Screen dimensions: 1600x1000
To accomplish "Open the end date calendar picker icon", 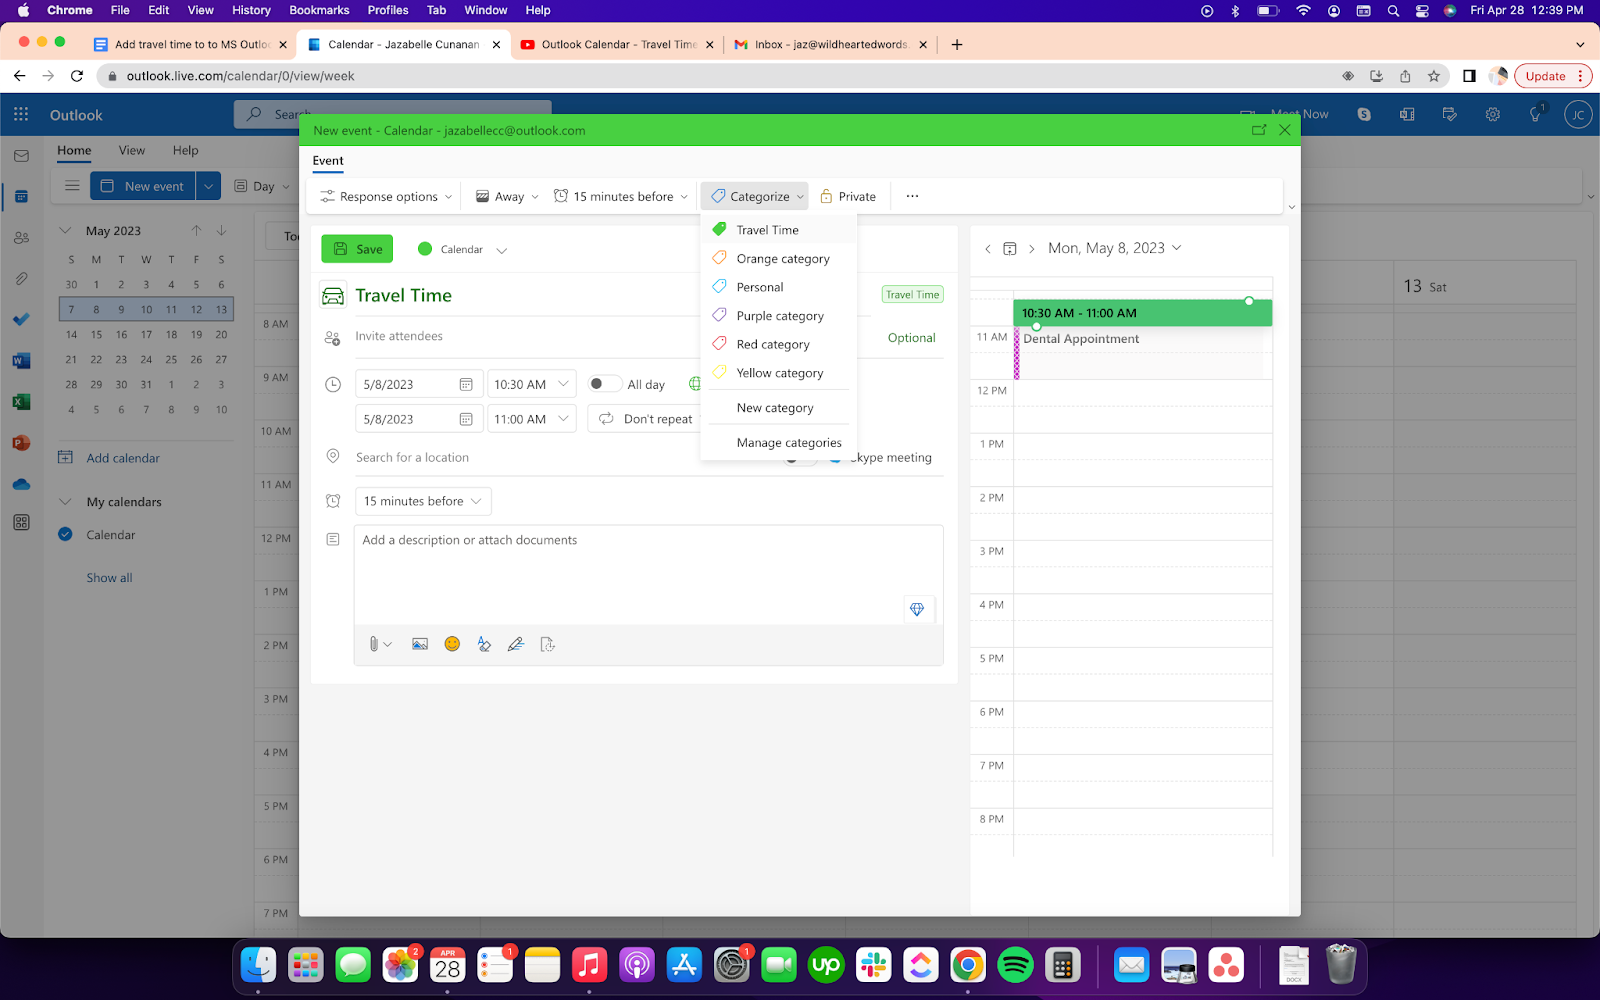I will click(466, 419).
